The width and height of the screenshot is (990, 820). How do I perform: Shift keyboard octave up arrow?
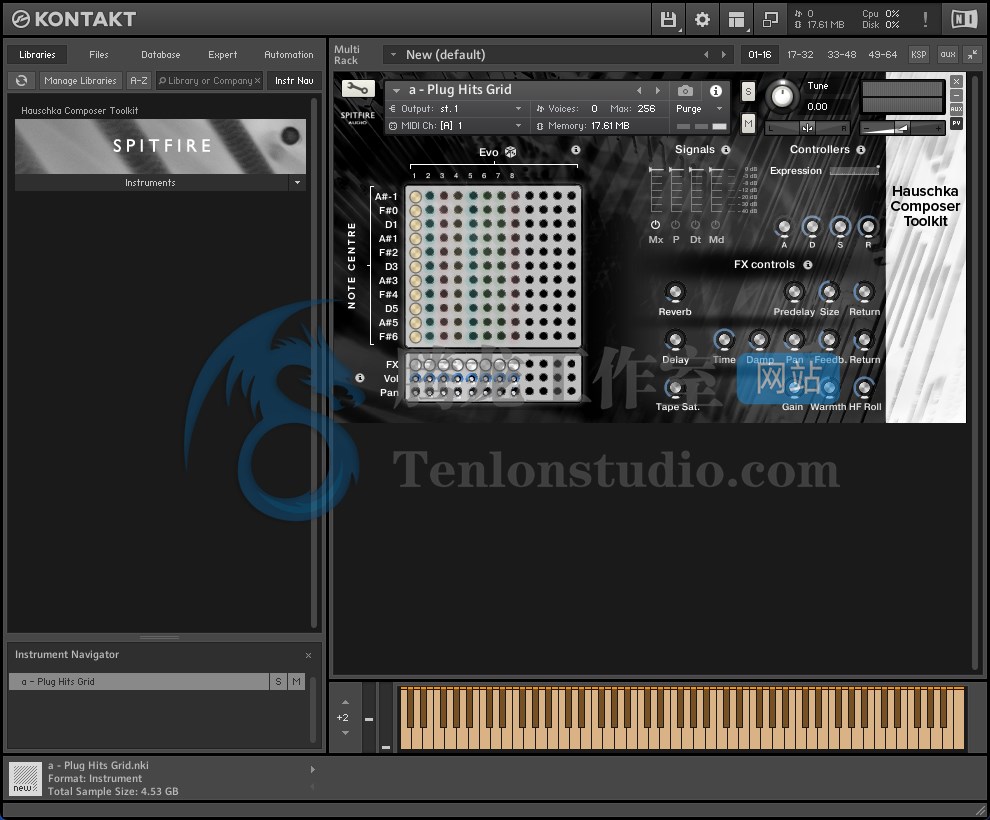[x=345, y=702]
